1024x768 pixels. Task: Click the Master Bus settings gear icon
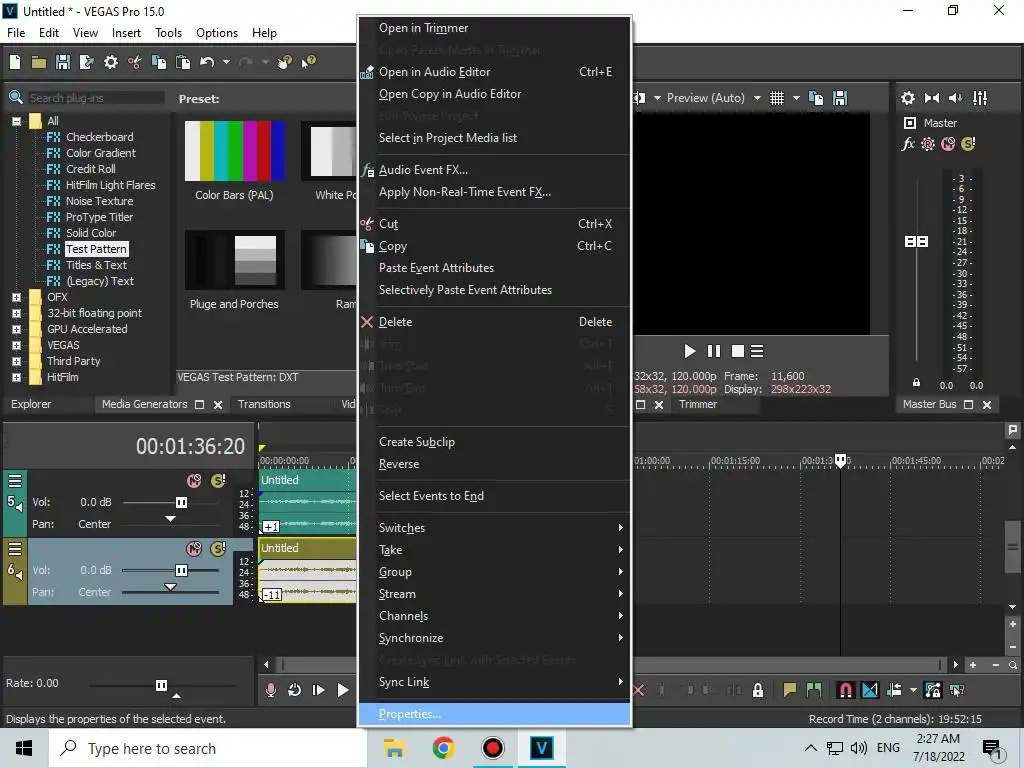[x=908, y=98]
